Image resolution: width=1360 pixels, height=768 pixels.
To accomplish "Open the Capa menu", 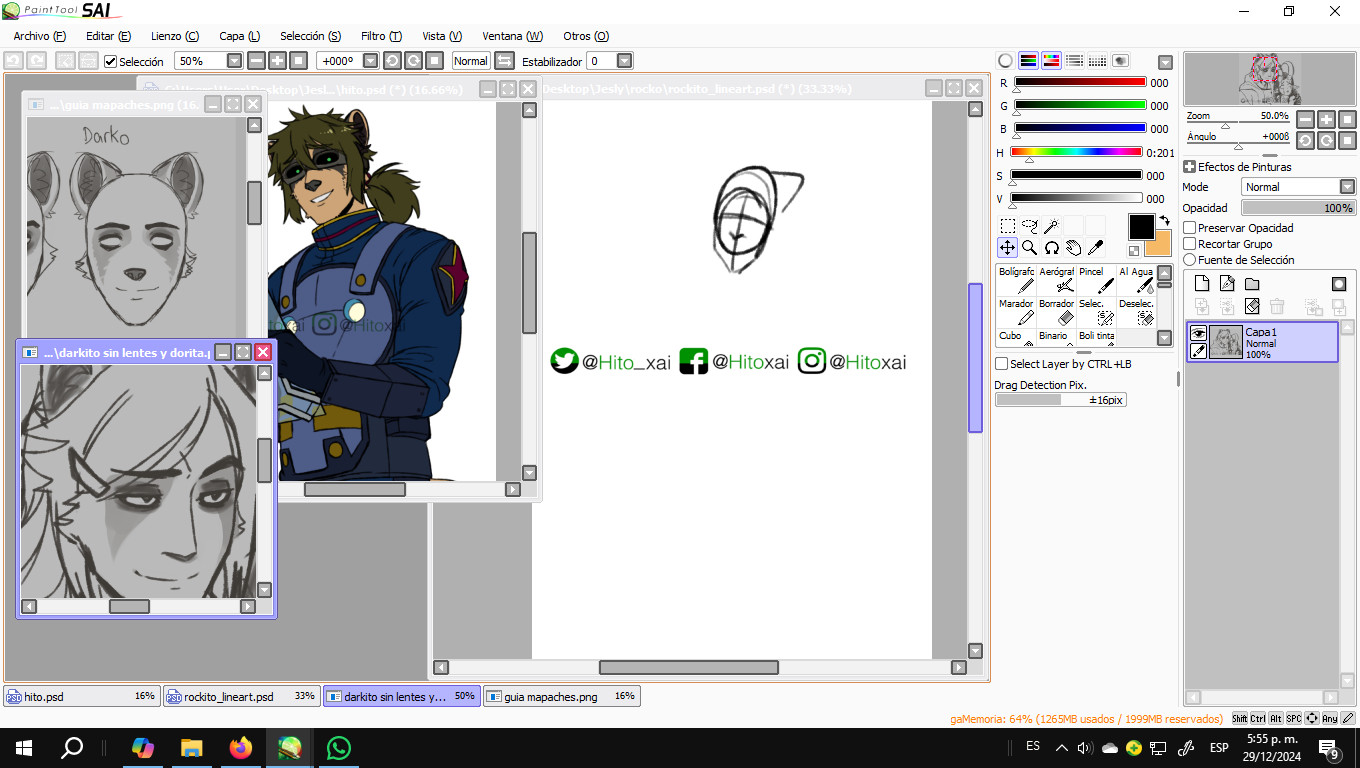I will (x=240, y=36).
